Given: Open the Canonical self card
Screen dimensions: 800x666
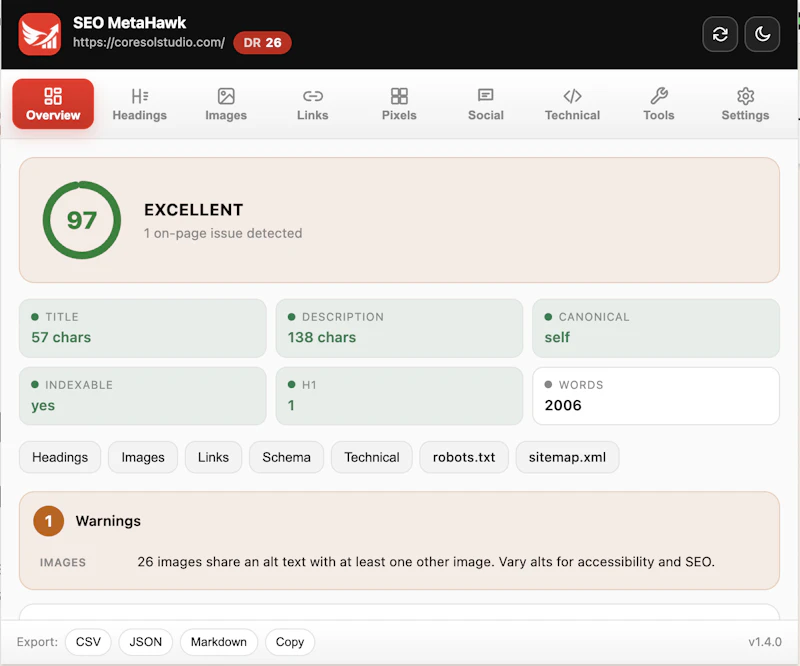Looking at the screenshot, I should 656,328.
